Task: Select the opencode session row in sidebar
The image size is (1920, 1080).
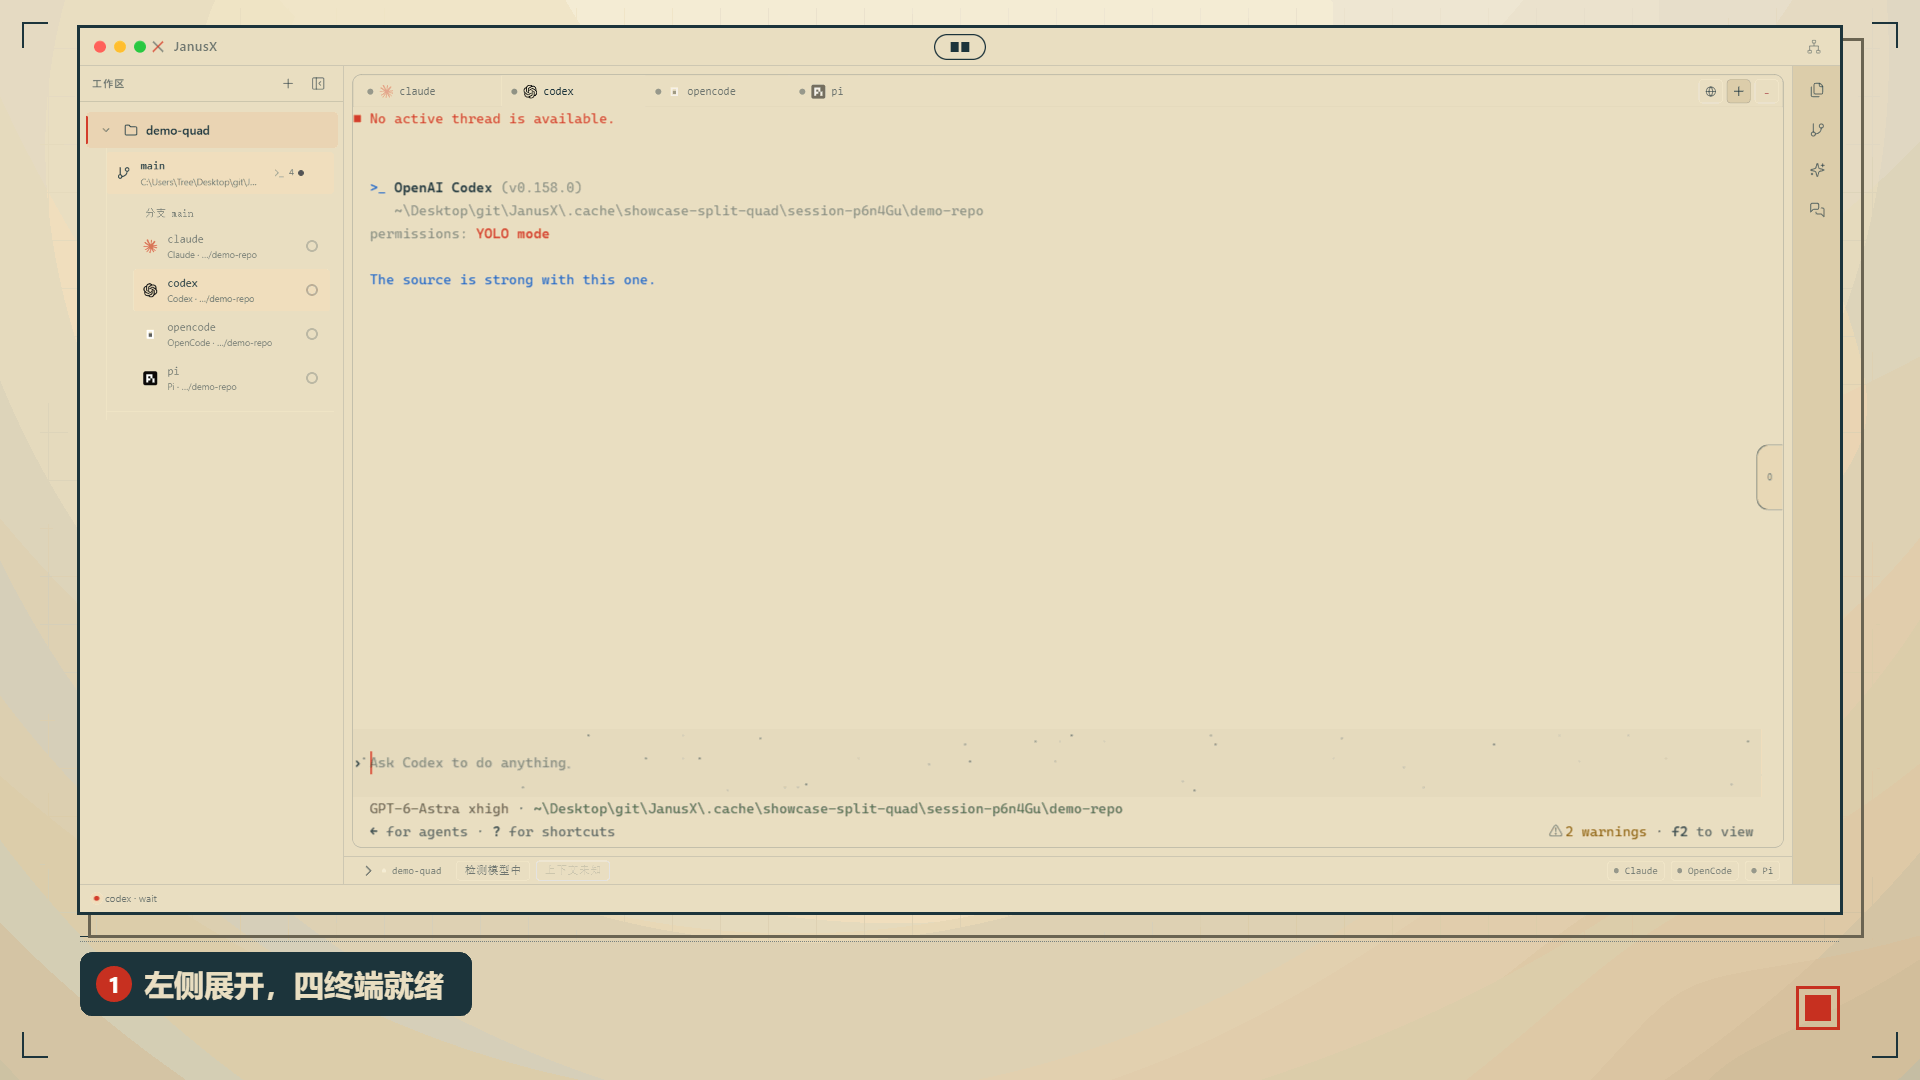Action: coord(232,334)
